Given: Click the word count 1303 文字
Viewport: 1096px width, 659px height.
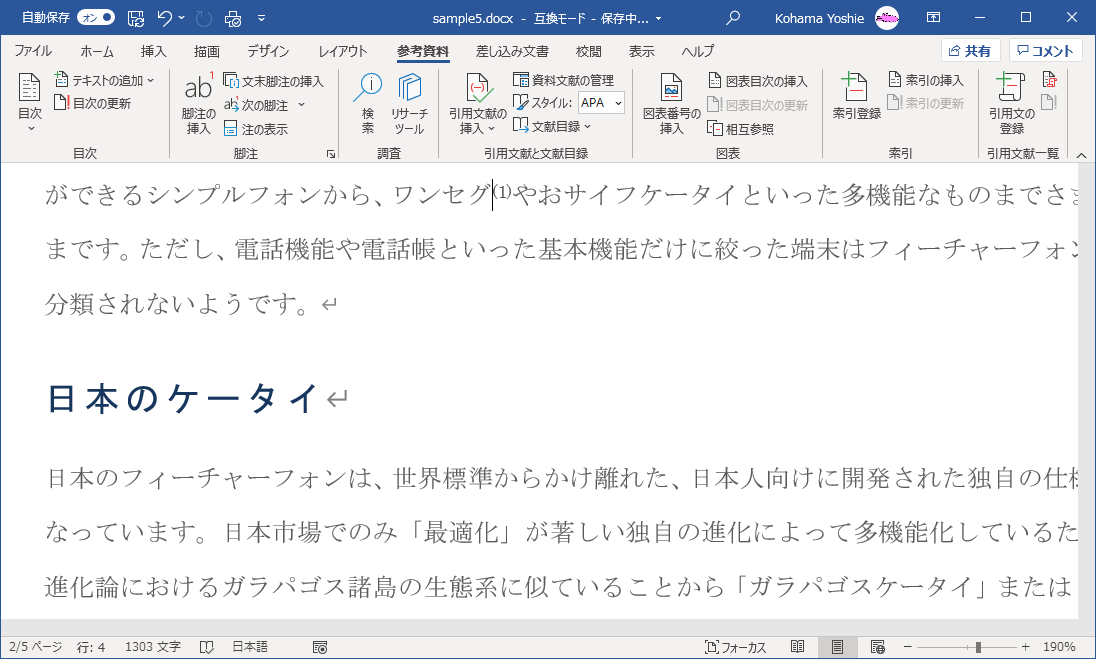Looking at the screenshot, I should [152, 647].
